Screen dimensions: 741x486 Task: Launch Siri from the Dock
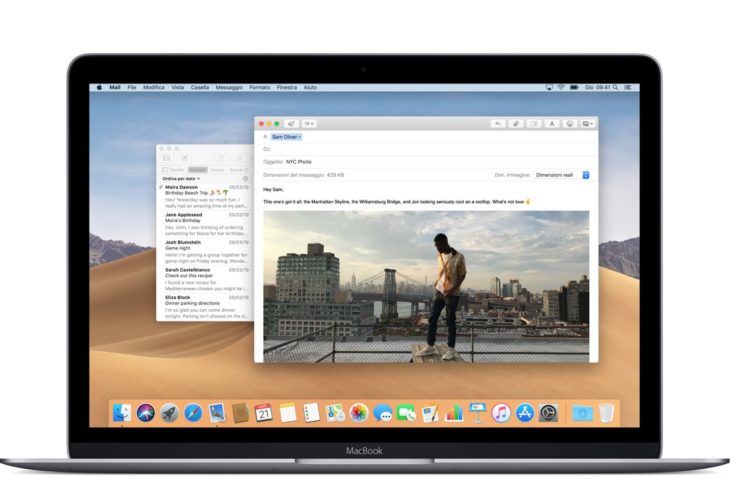[x=146, y=413]
